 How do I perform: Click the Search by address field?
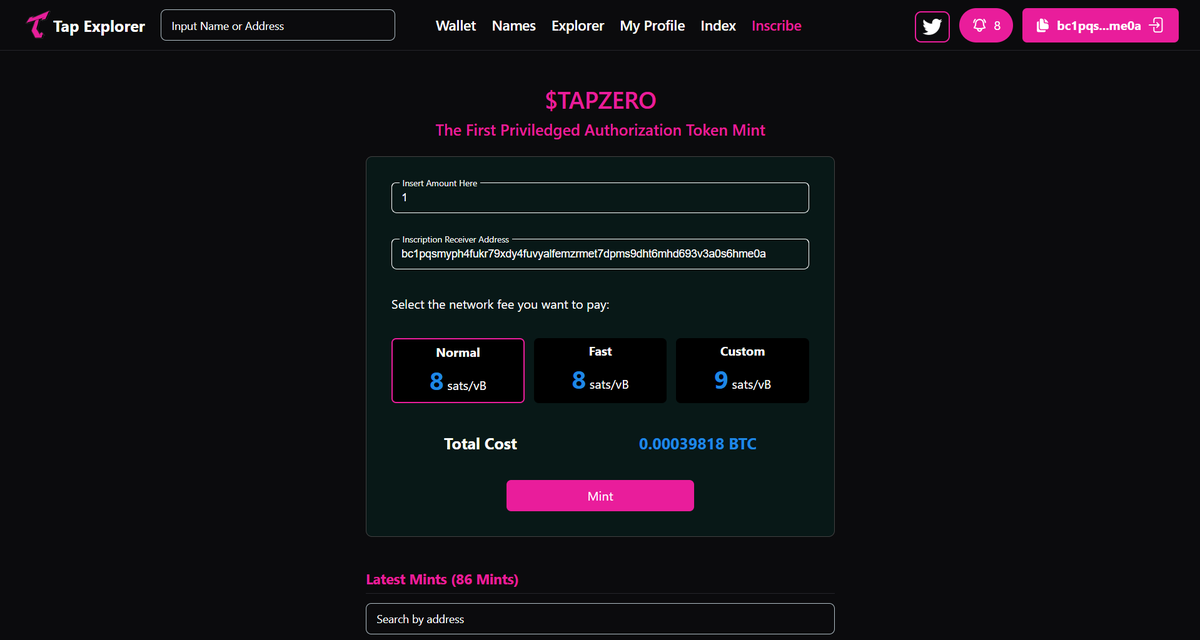[600, 619]
